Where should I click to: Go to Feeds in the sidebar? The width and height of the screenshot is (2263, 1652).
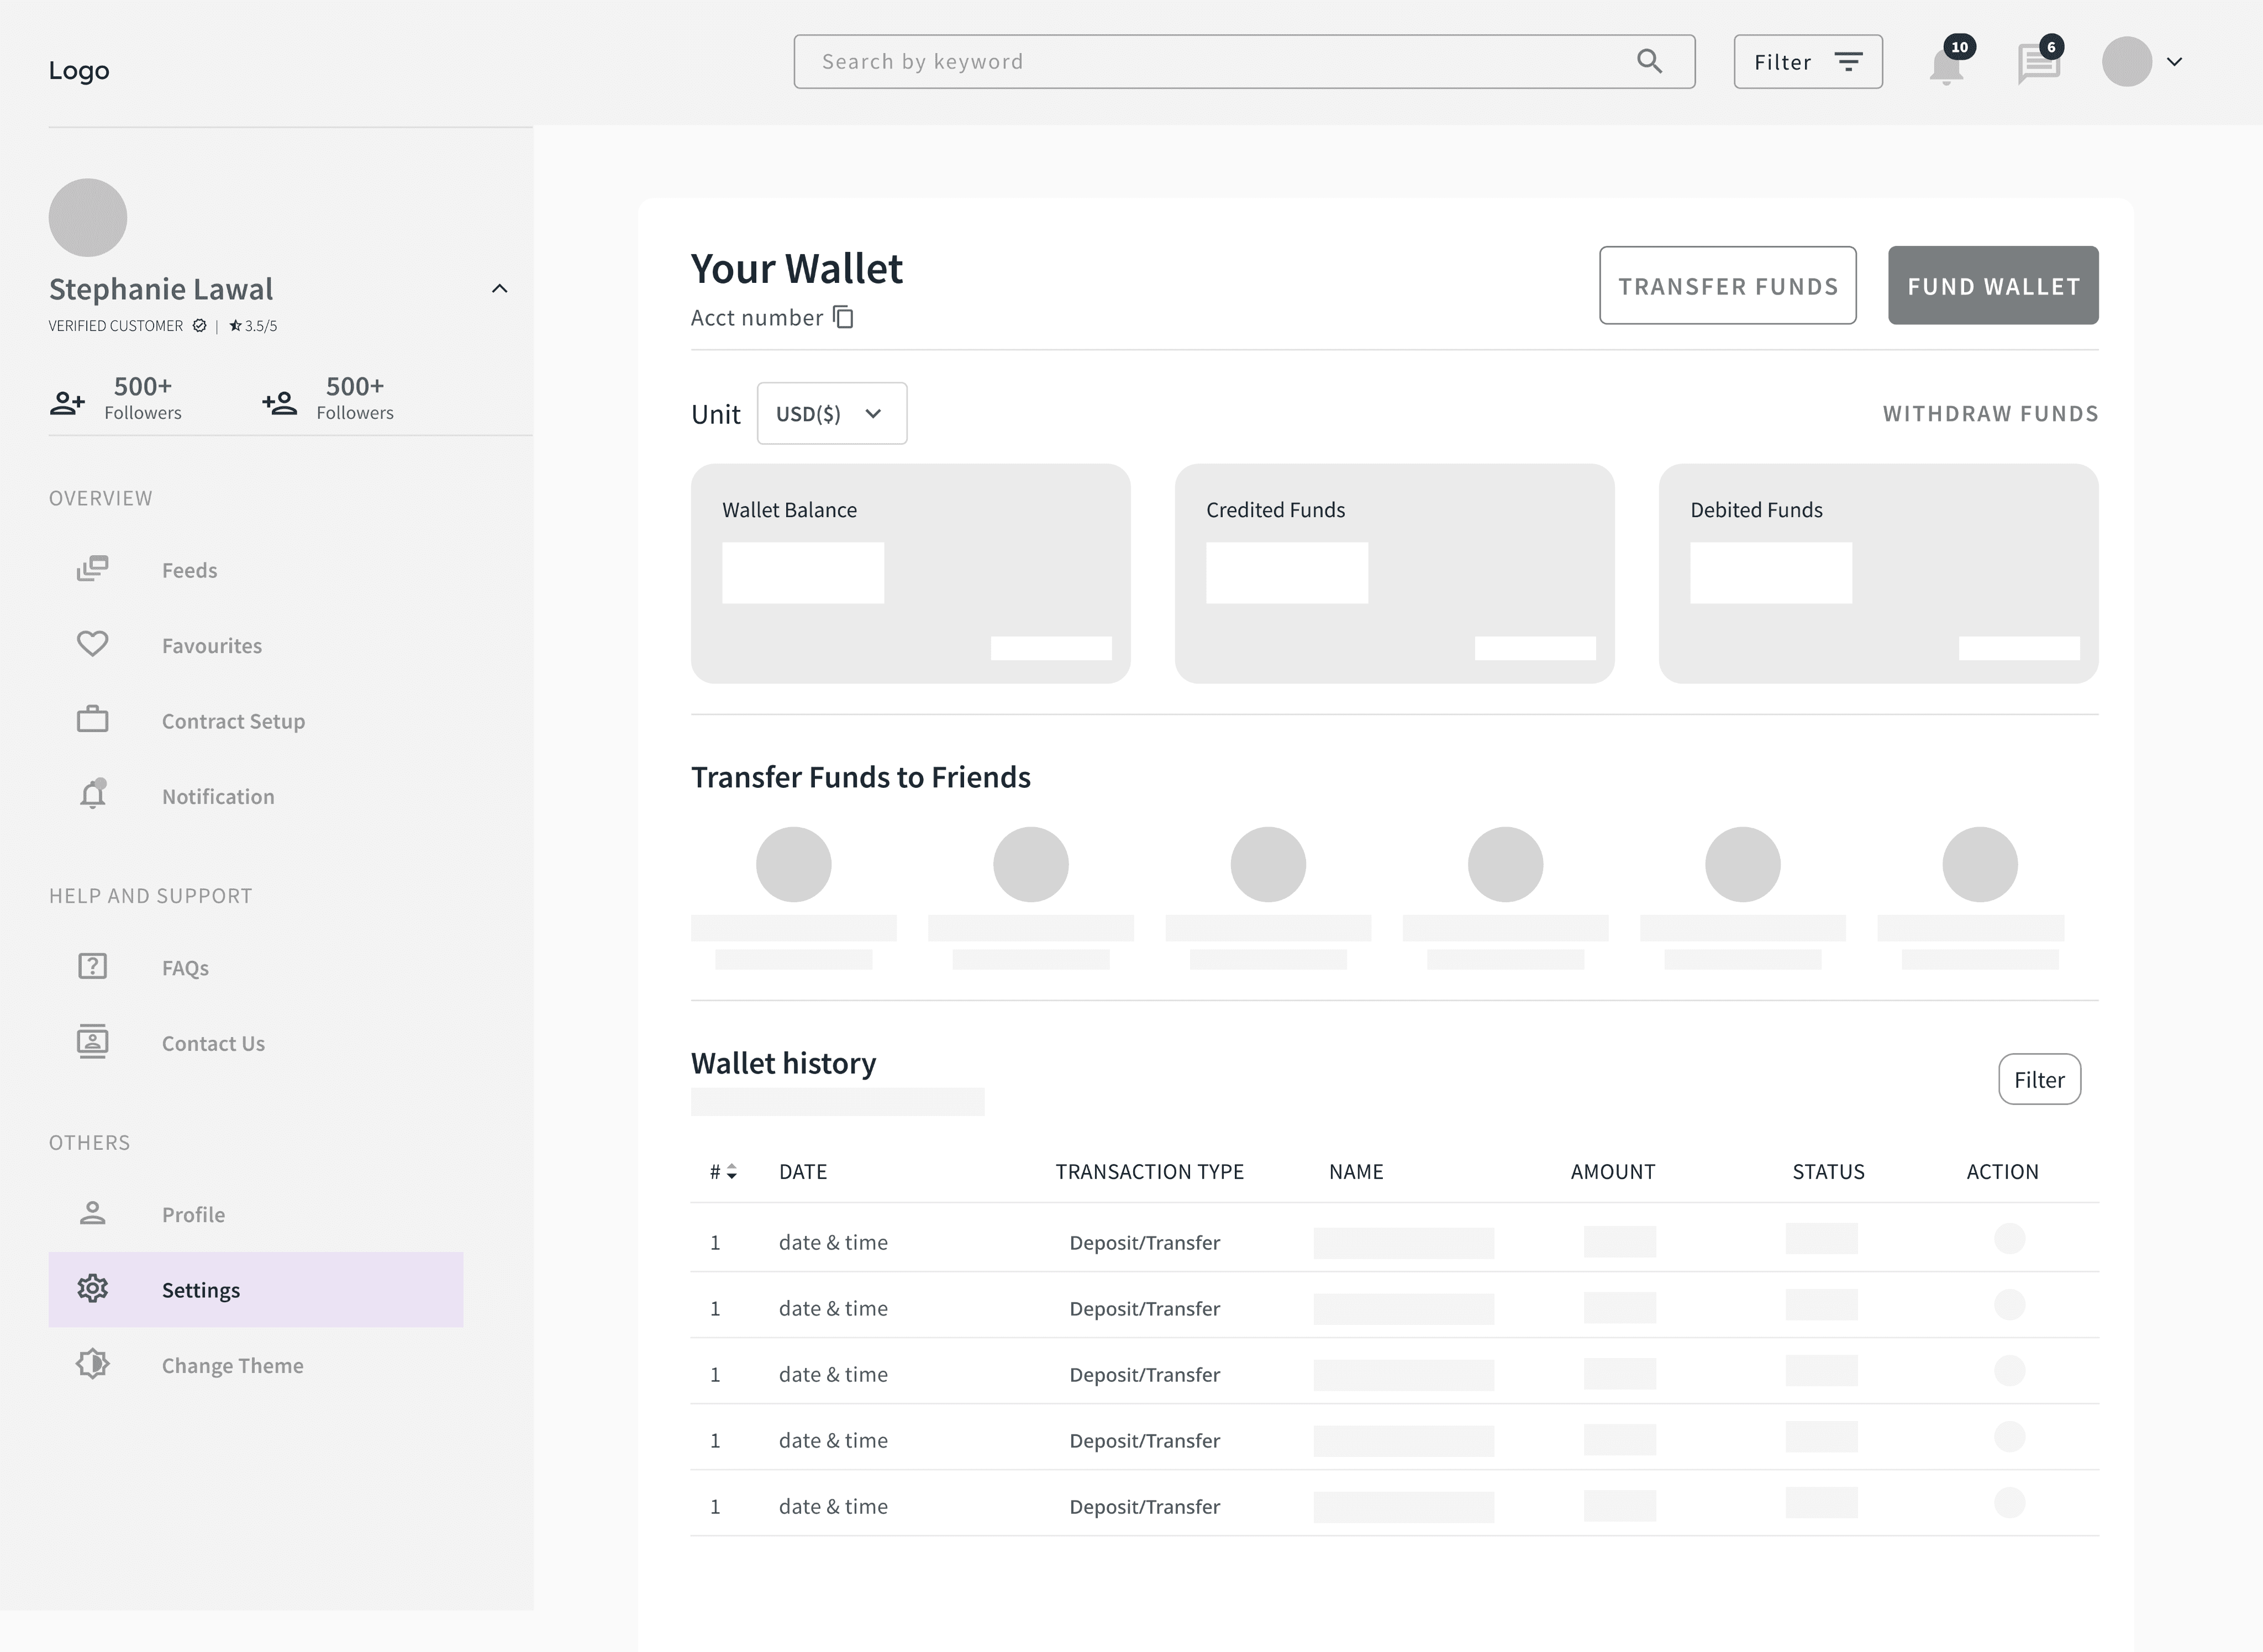click(189, 570)
